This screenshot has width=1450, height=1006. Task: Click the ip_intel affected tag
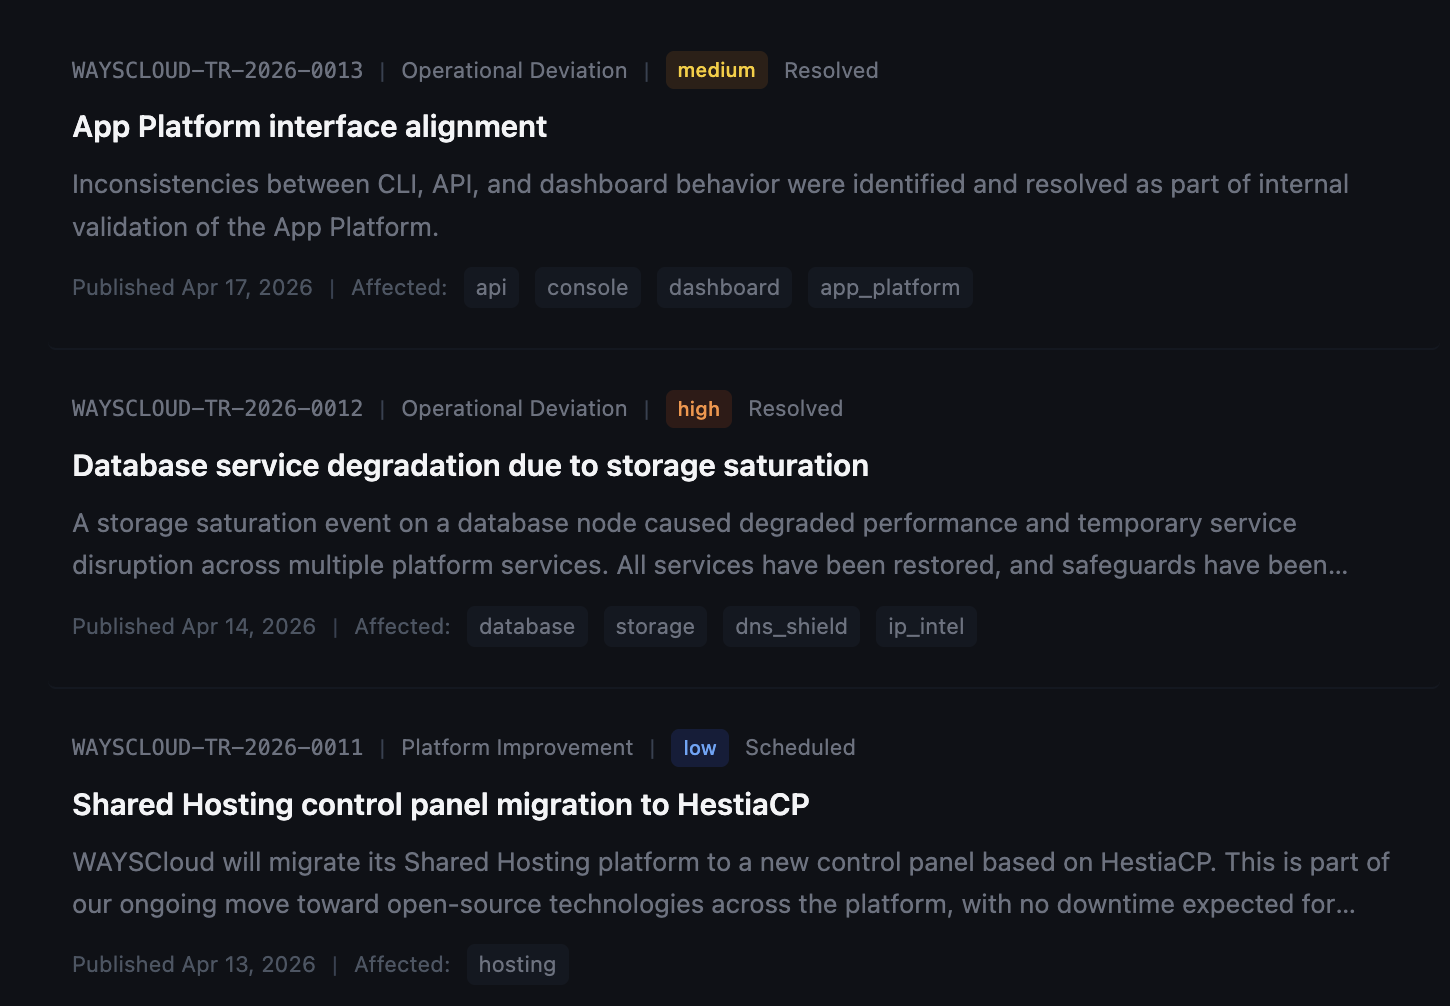(x=925, y=626)
